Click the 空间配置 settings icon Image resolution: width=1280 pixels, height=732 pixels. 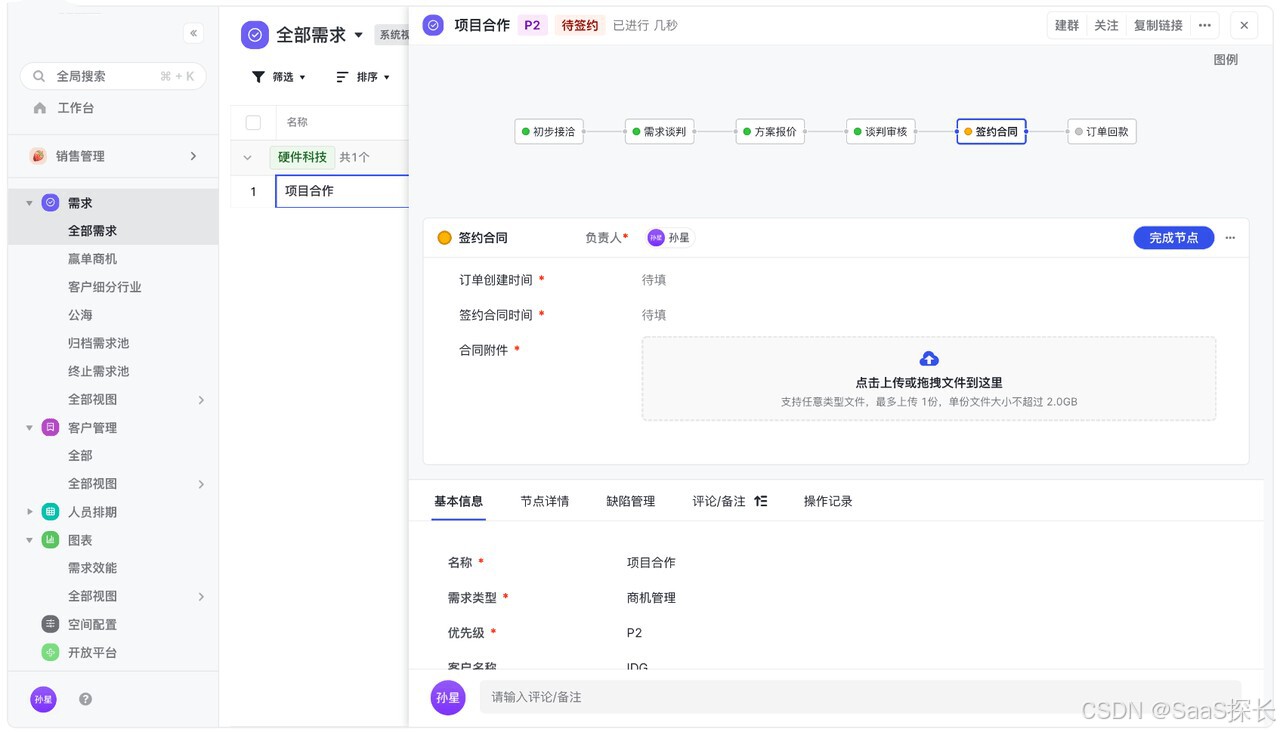point(50,624)
